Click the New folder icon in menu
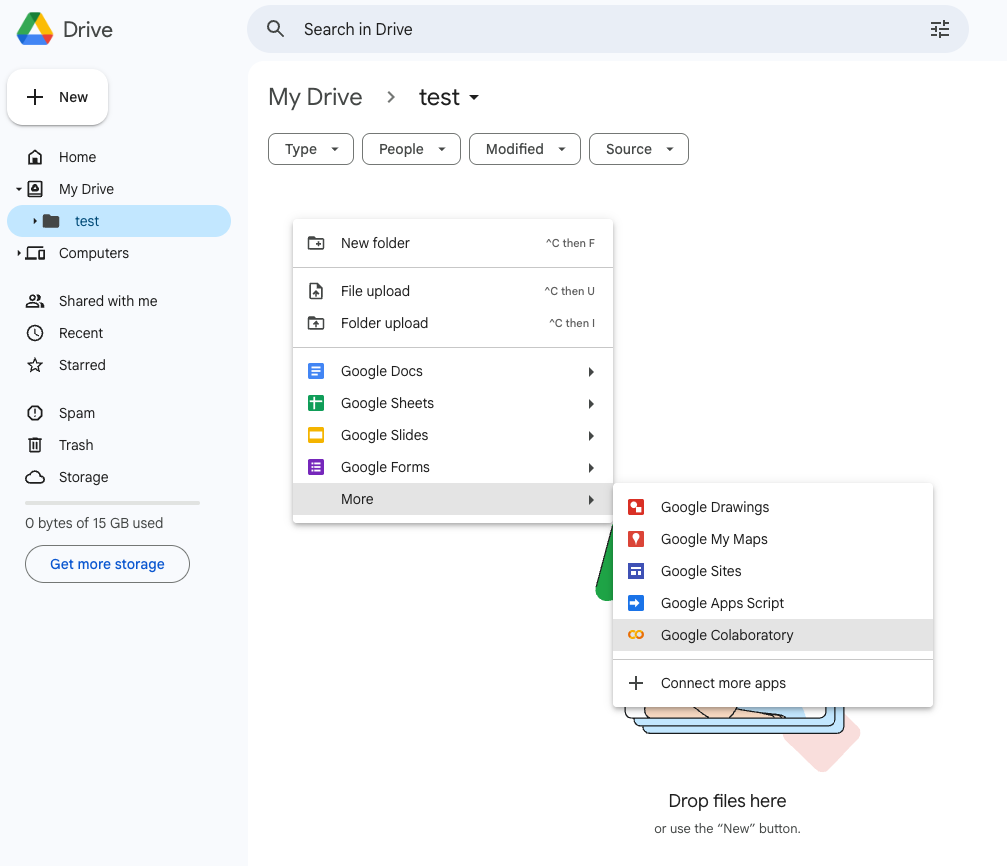The image size is (1007, 866). click(316, 243)
